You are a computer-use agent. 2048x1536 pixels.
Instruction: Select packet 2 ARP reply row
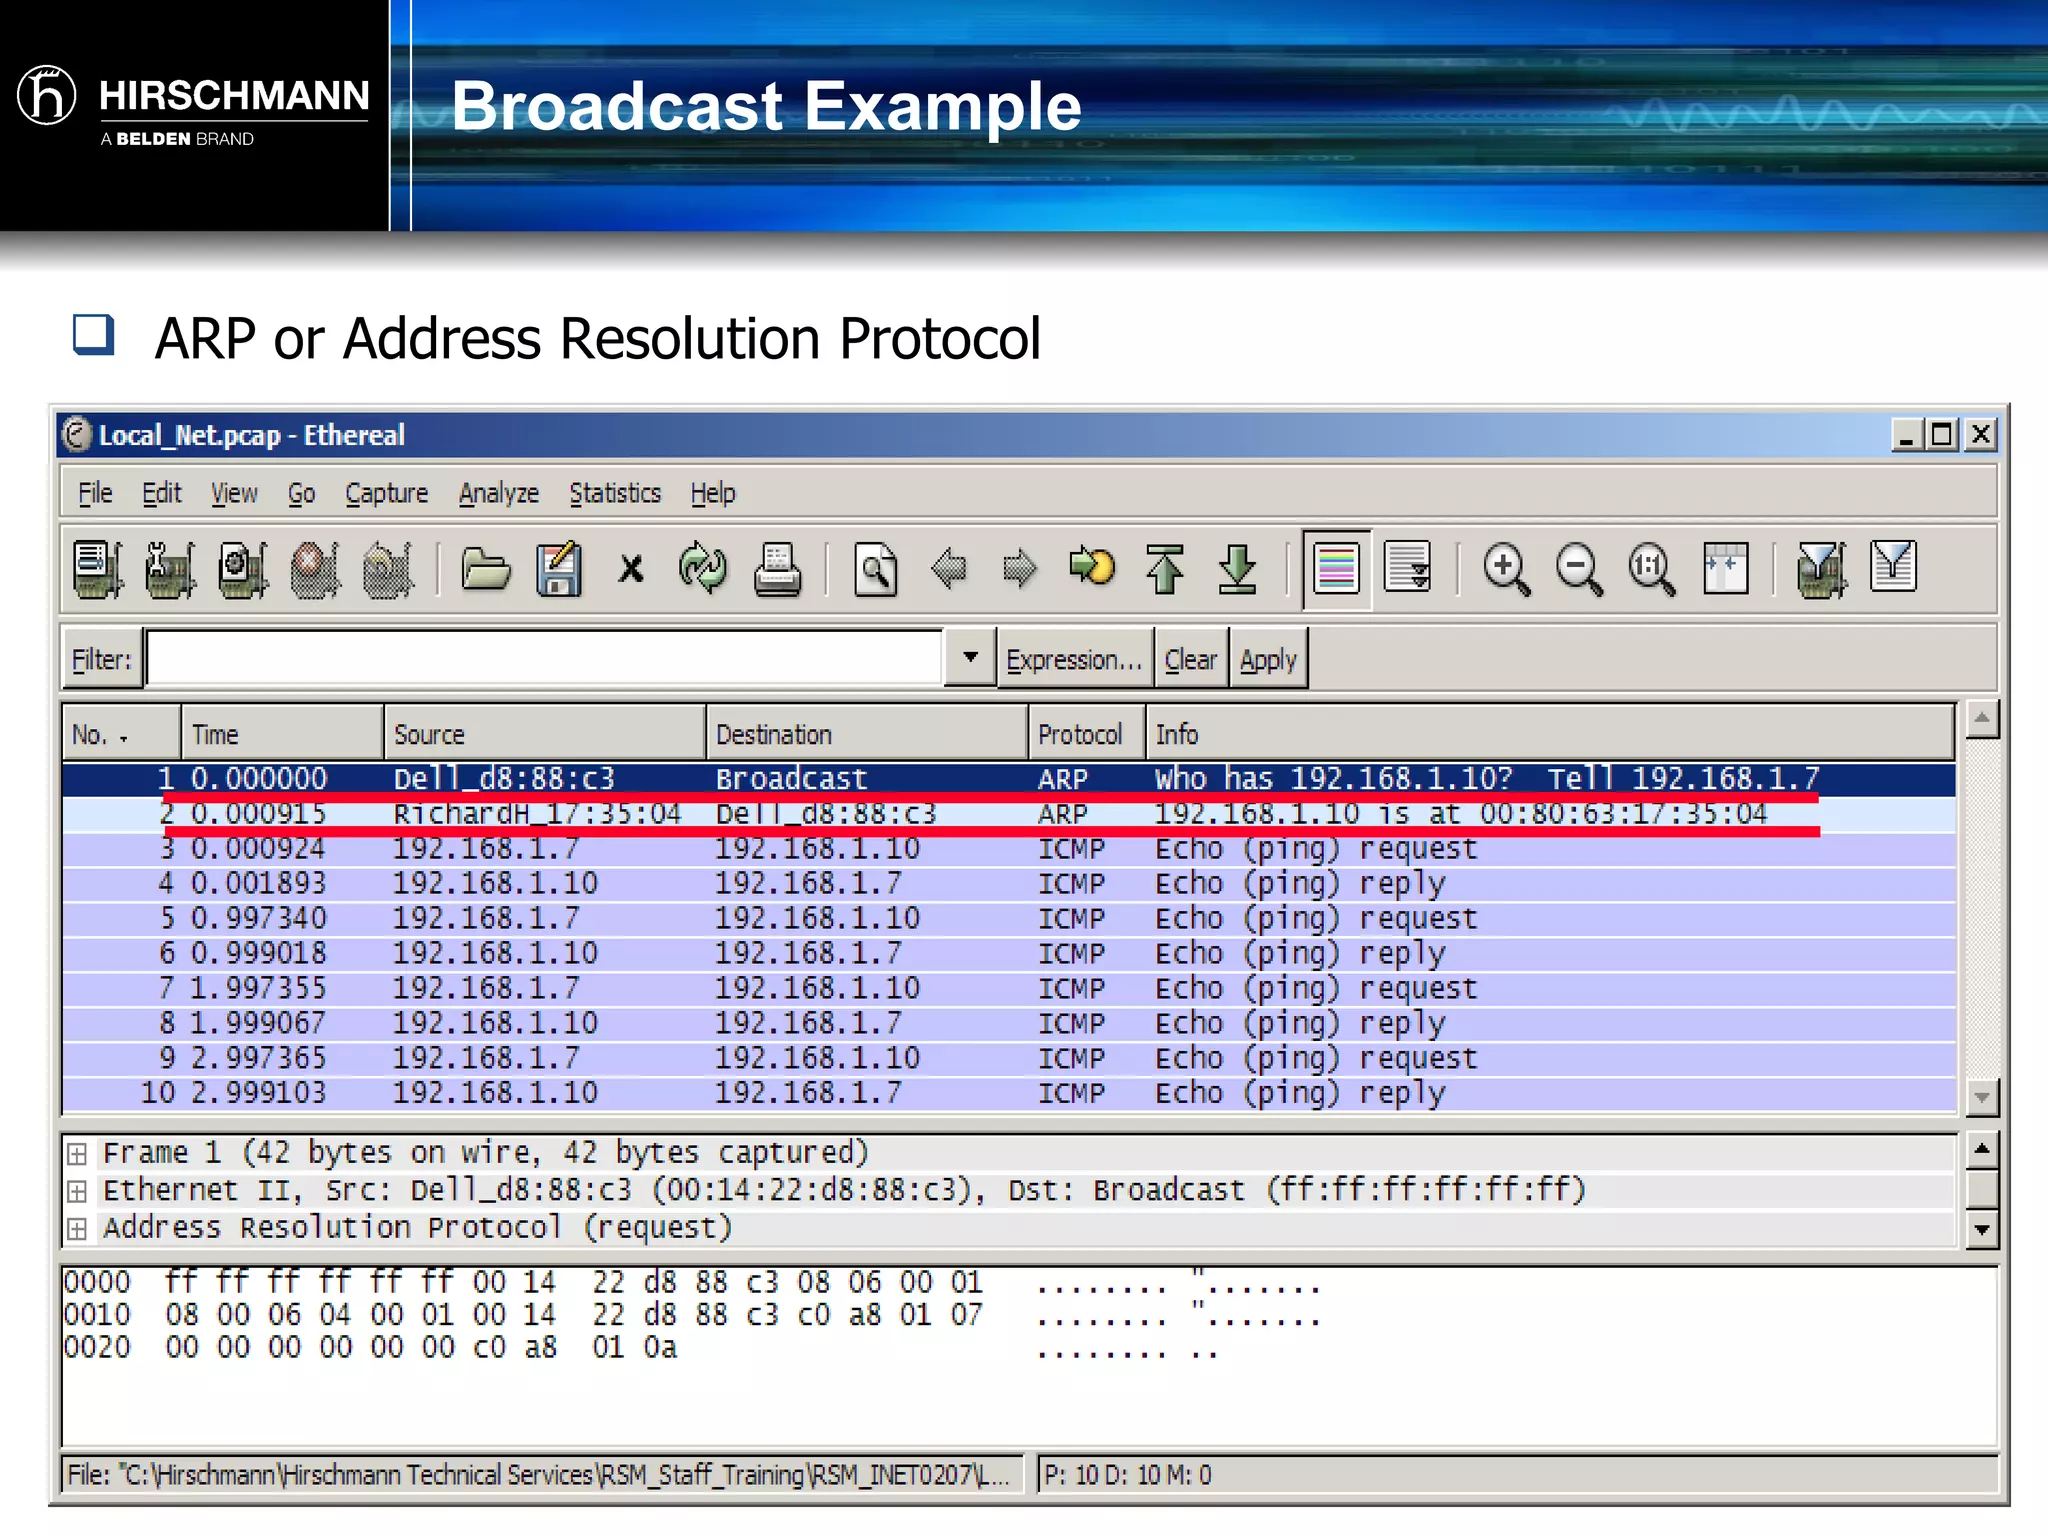(1008, 814)
